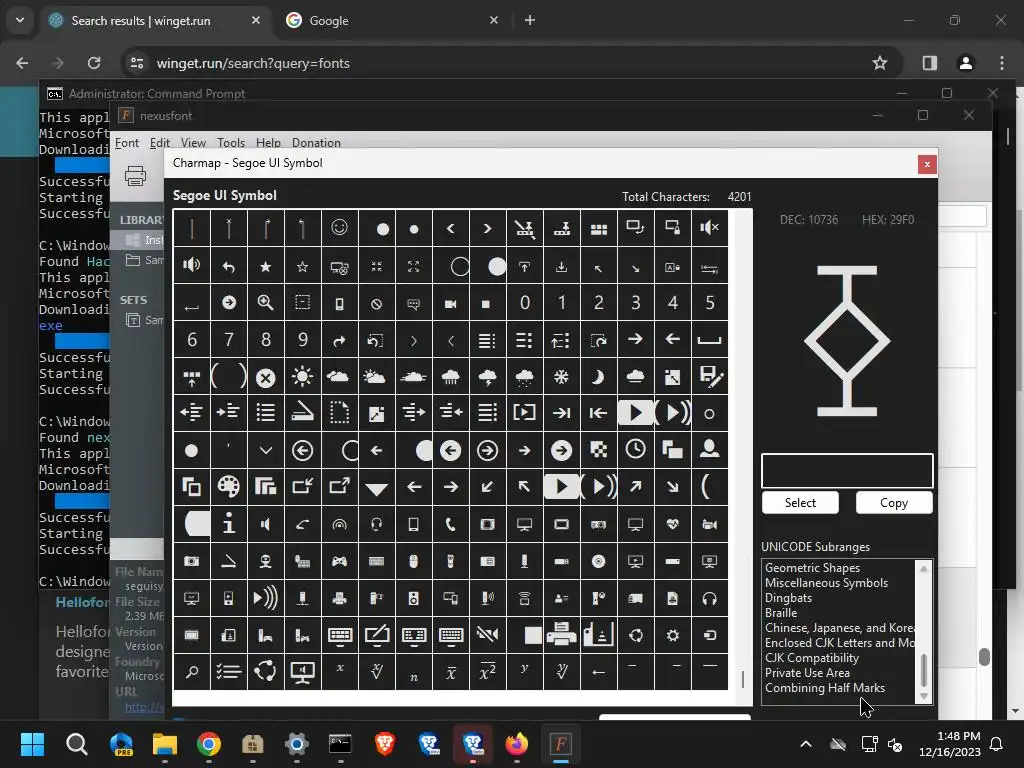Click the Copy button in charmap
Screen dimensions: 1024x768
point(893,502)
